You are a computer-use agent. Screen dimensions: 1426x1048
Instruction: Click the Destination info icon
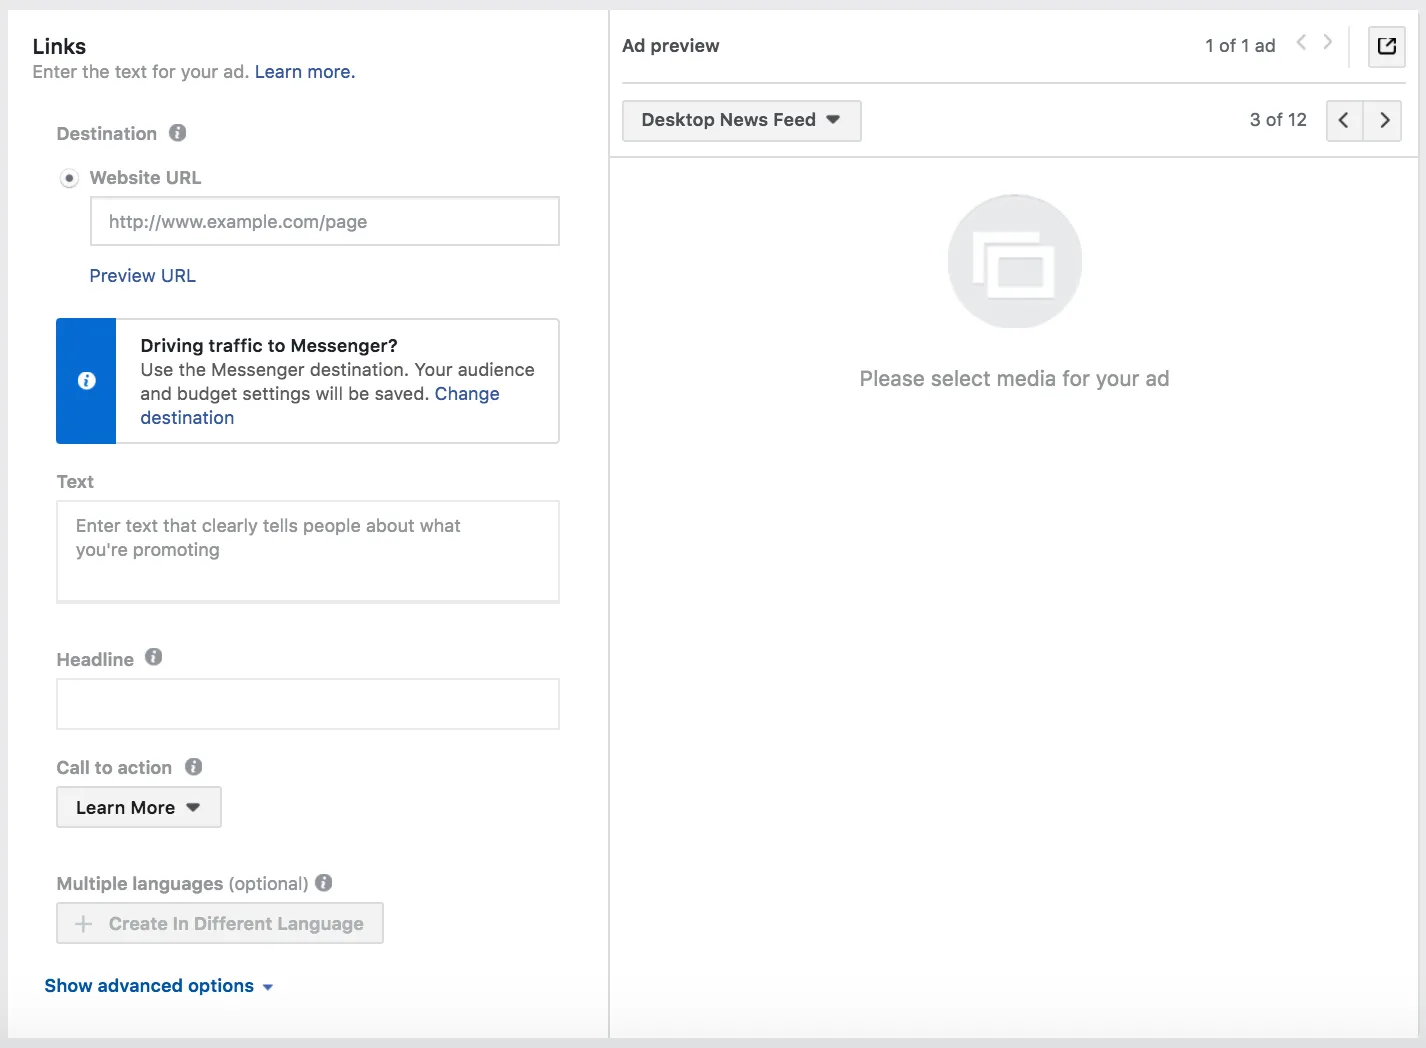pos(178,133)
